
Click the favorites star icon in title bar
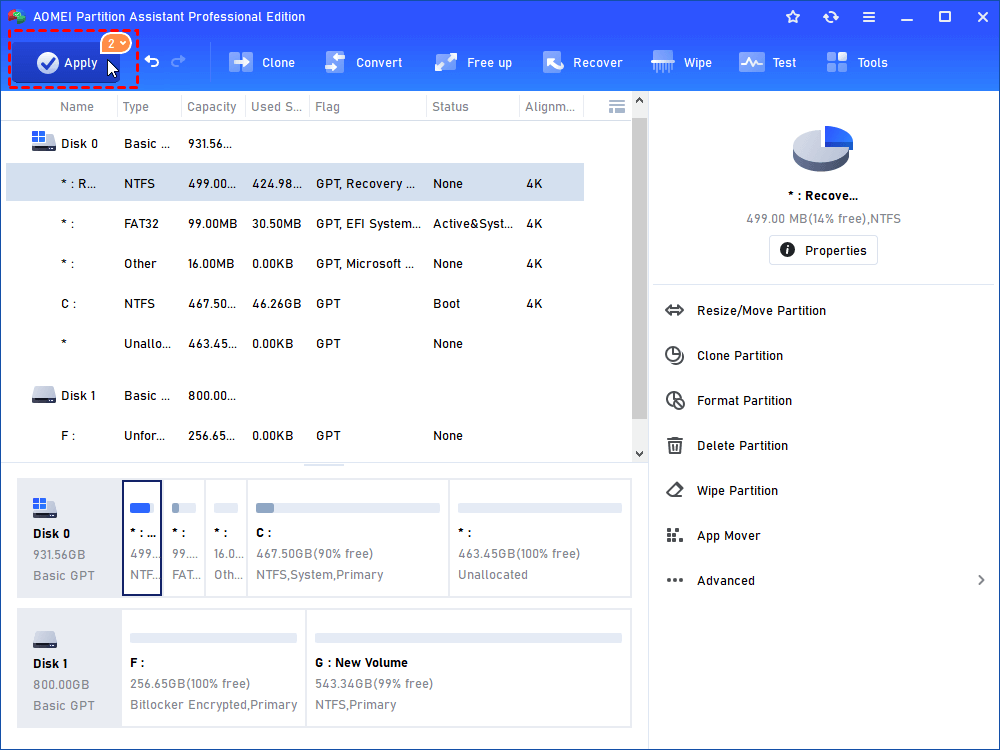(x=793, y=17)
